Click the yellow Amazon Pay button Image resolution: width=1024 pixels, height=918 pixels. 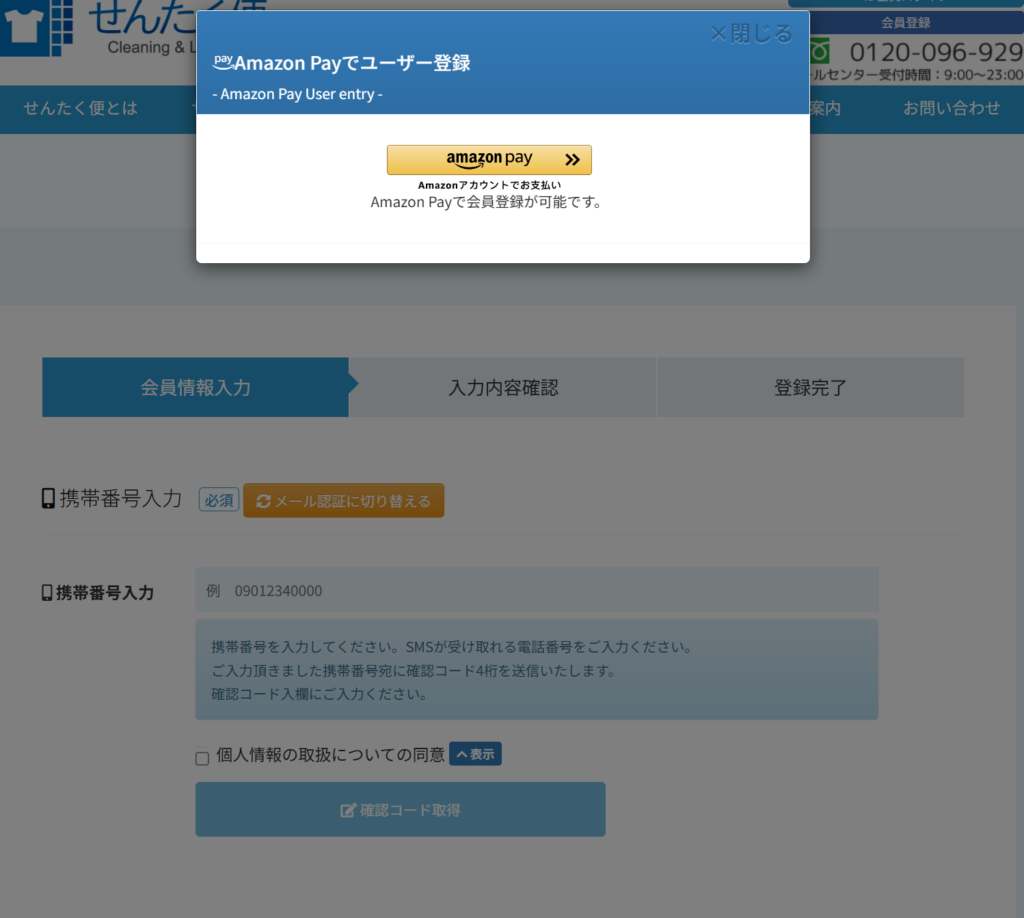click(489, 159)
